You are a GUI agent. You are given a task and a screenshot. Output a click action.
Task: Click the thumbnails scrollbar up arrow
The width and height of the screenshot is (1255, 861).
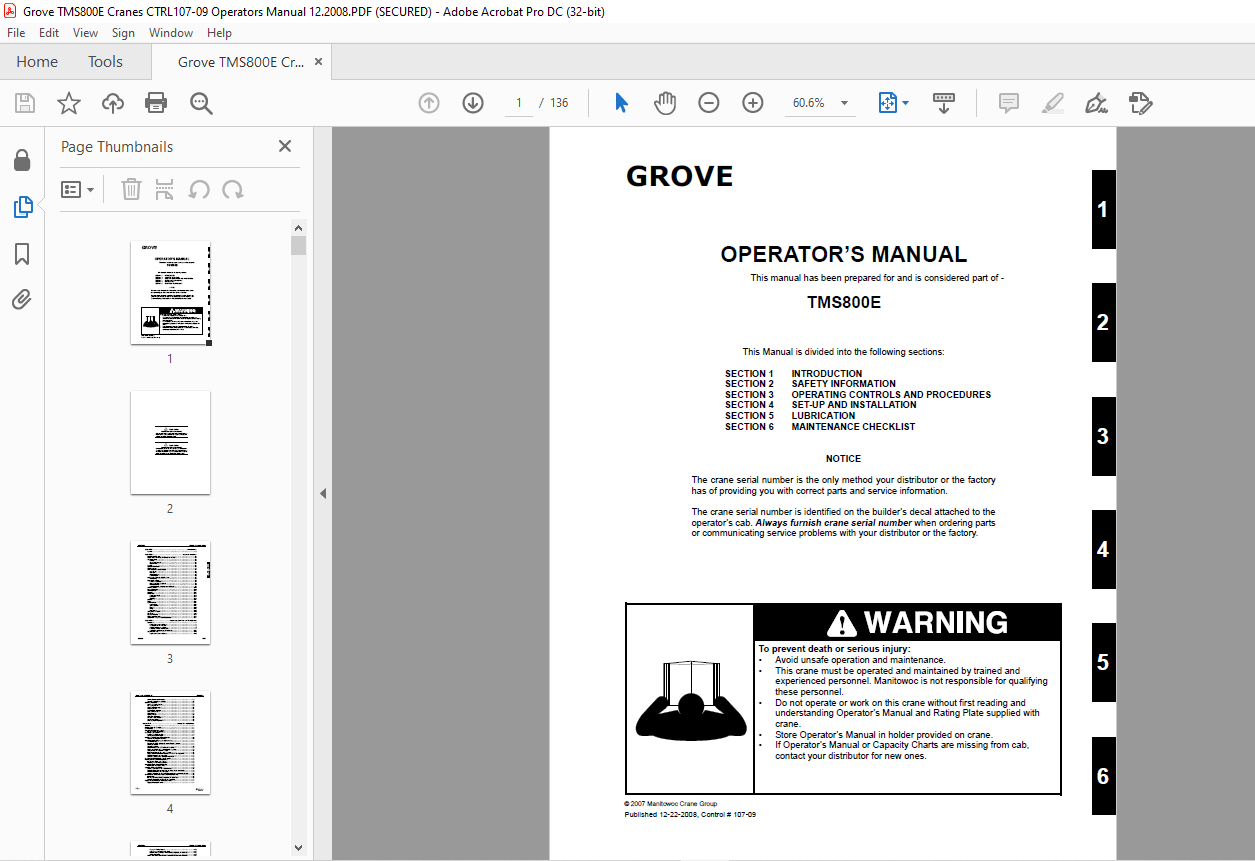click(x=298, y=229)
